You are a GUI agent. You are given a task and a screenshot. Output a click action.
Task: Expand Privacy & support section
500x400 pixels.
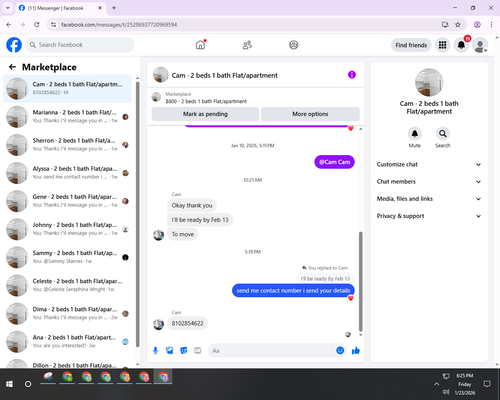pyautogui.click(x=429, y=216)
